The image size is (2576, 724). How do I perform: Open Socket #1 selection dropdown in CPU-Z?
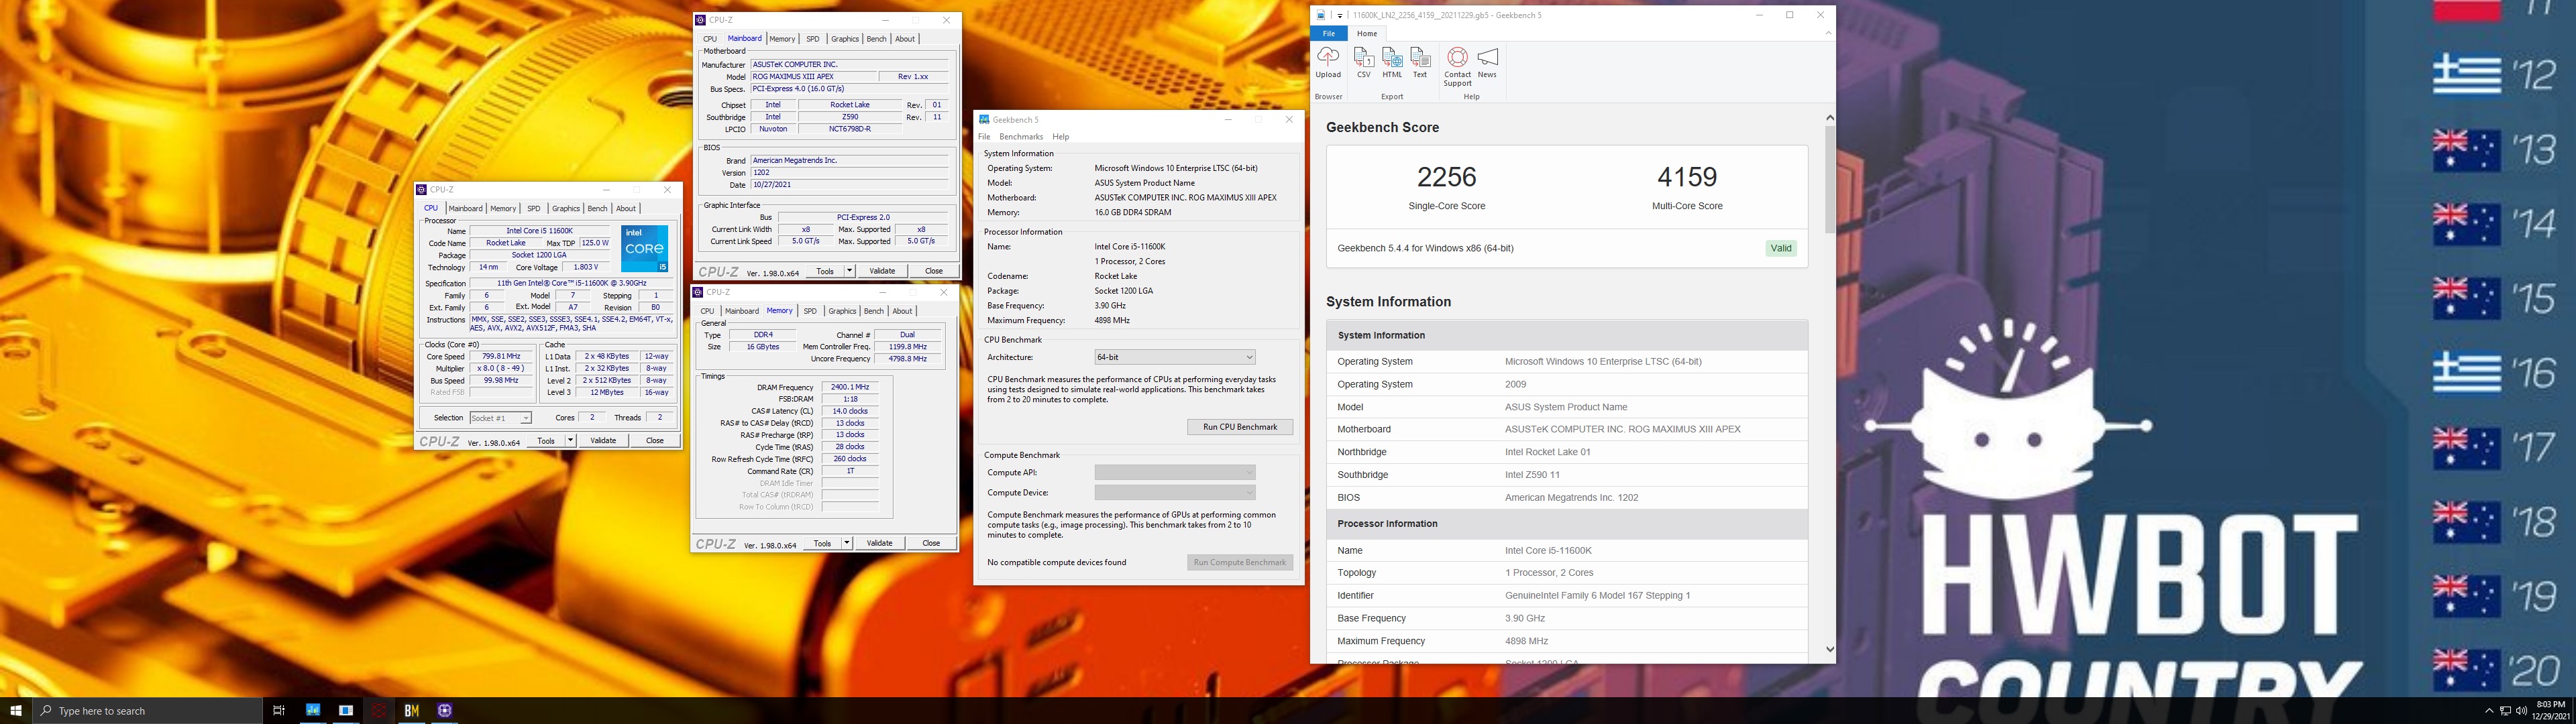click(501, 418)
